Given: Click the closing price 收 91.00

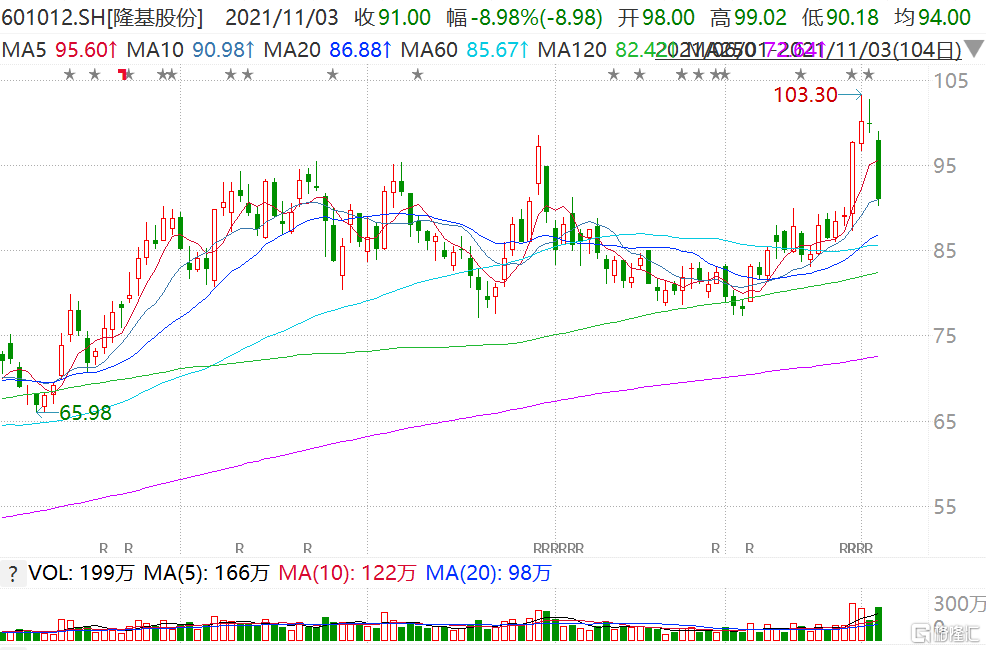Looking at the screenshot, I should (x=392, y=18).
